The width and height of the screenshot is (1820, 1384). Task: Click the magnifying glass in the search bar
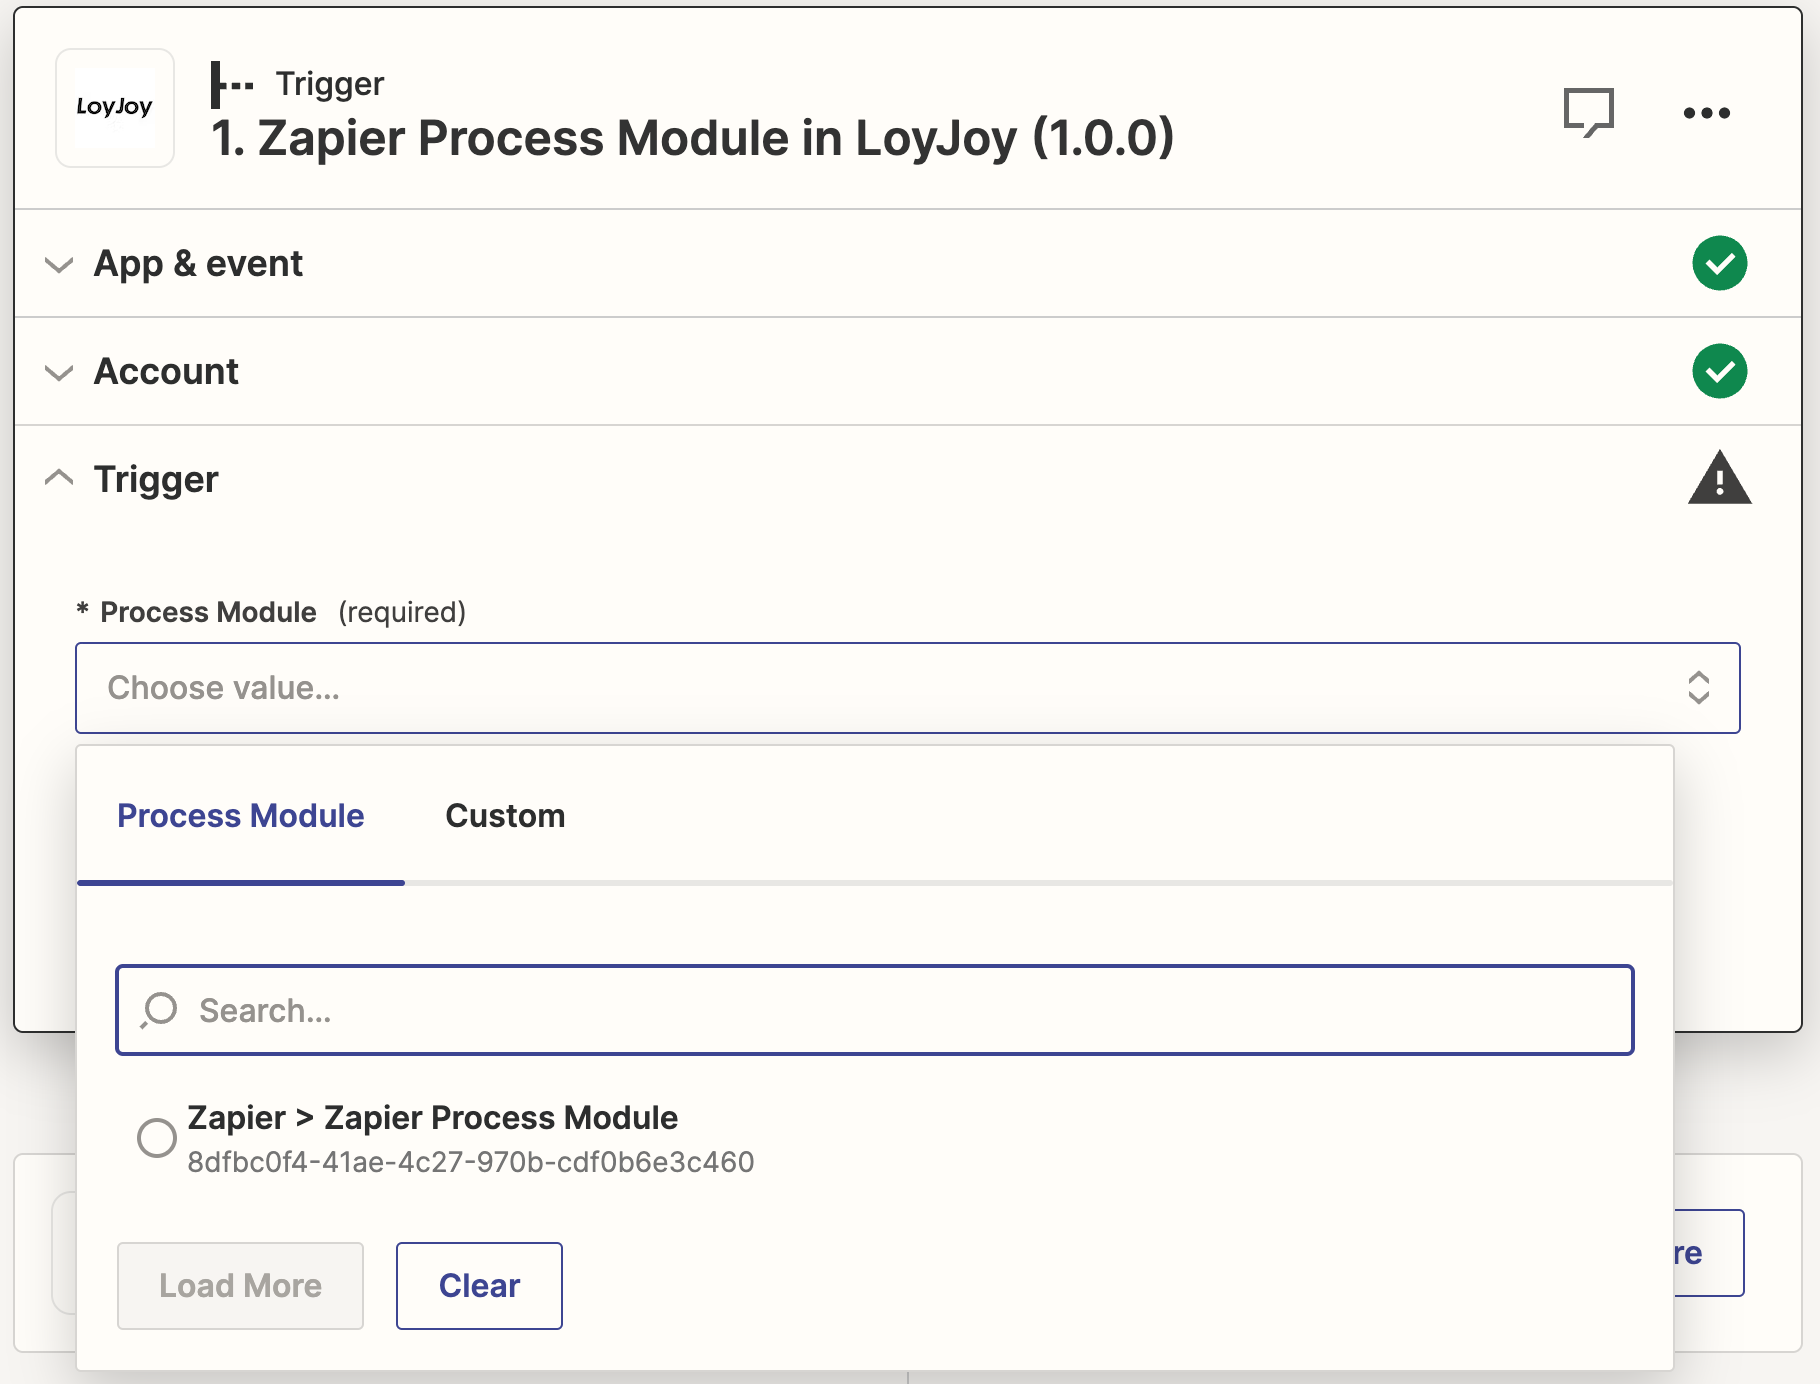coord(158,1010)
